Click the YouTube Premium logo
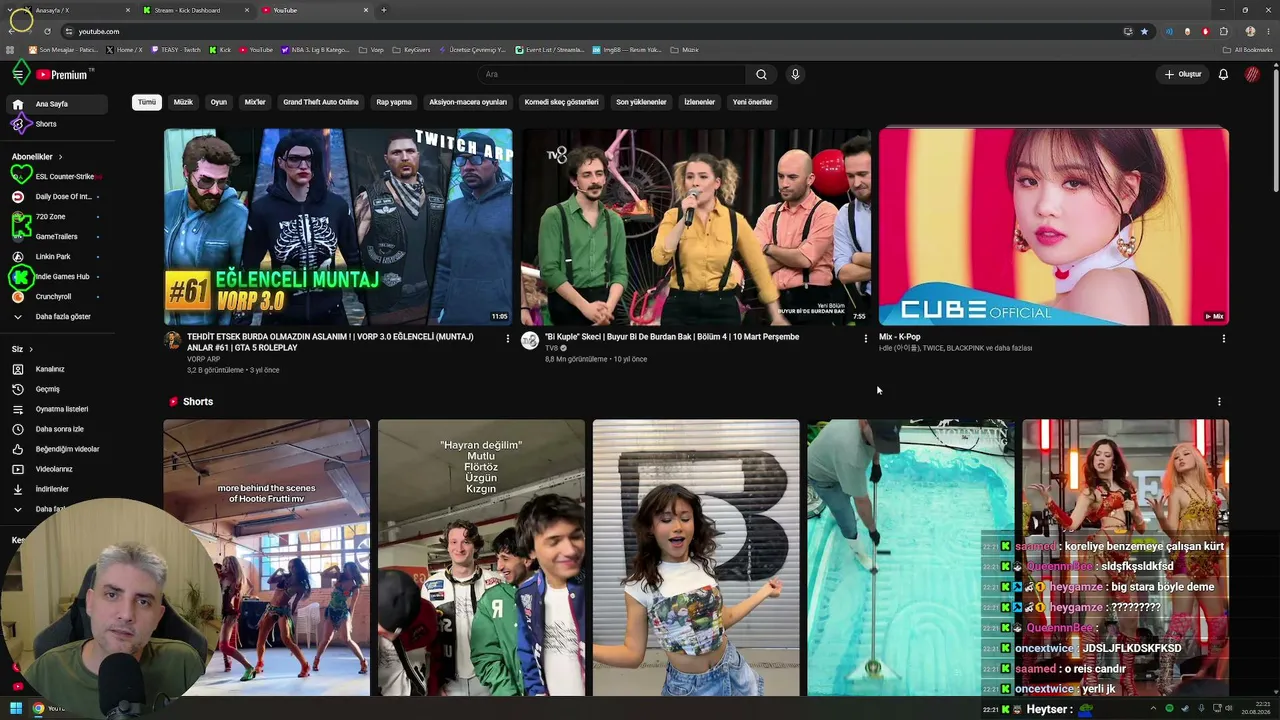1280x720 pixels. click(63, 75)
